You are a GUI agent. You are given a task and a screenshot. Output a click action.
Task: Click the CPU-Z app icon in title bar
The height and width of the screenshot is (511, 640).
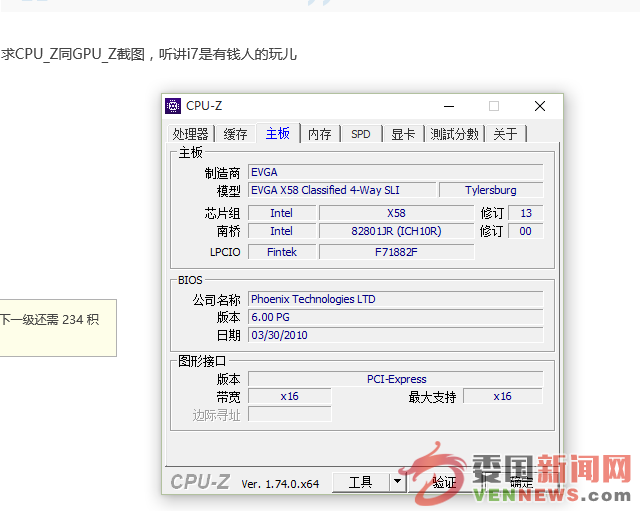tap(173, 106)
